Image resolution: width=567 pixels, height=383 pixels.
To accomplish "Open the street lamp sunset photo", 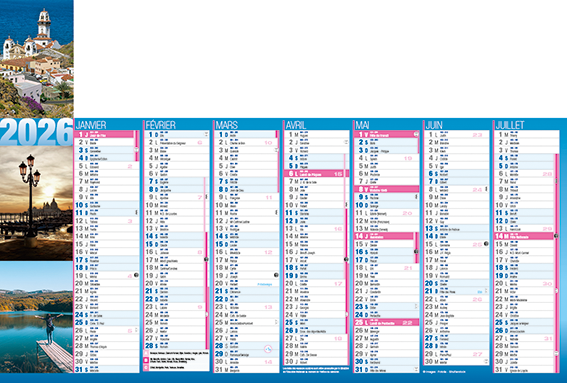I will coord(37,203).
